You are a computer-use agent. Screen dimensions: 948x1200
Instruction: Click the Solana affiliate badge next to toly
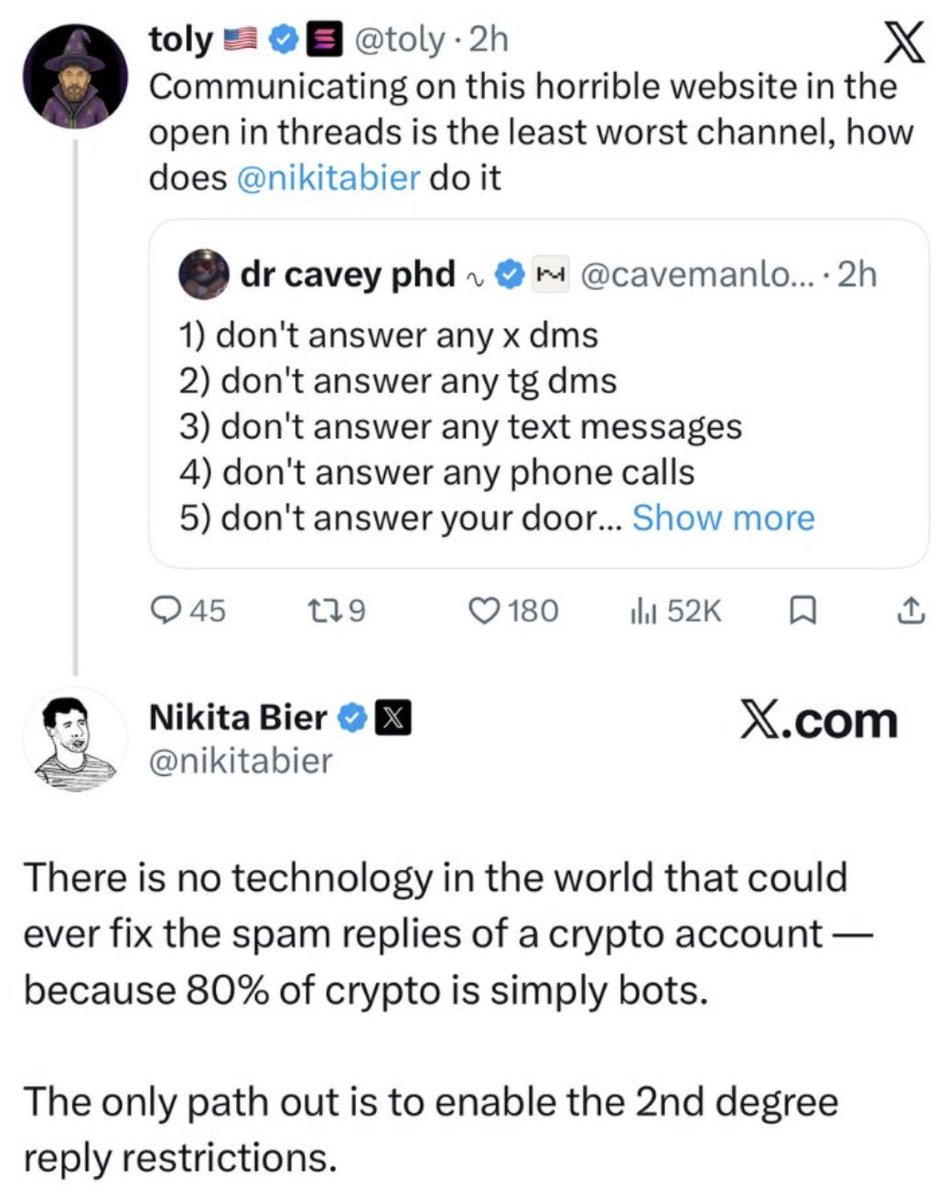tap(318, 41)
